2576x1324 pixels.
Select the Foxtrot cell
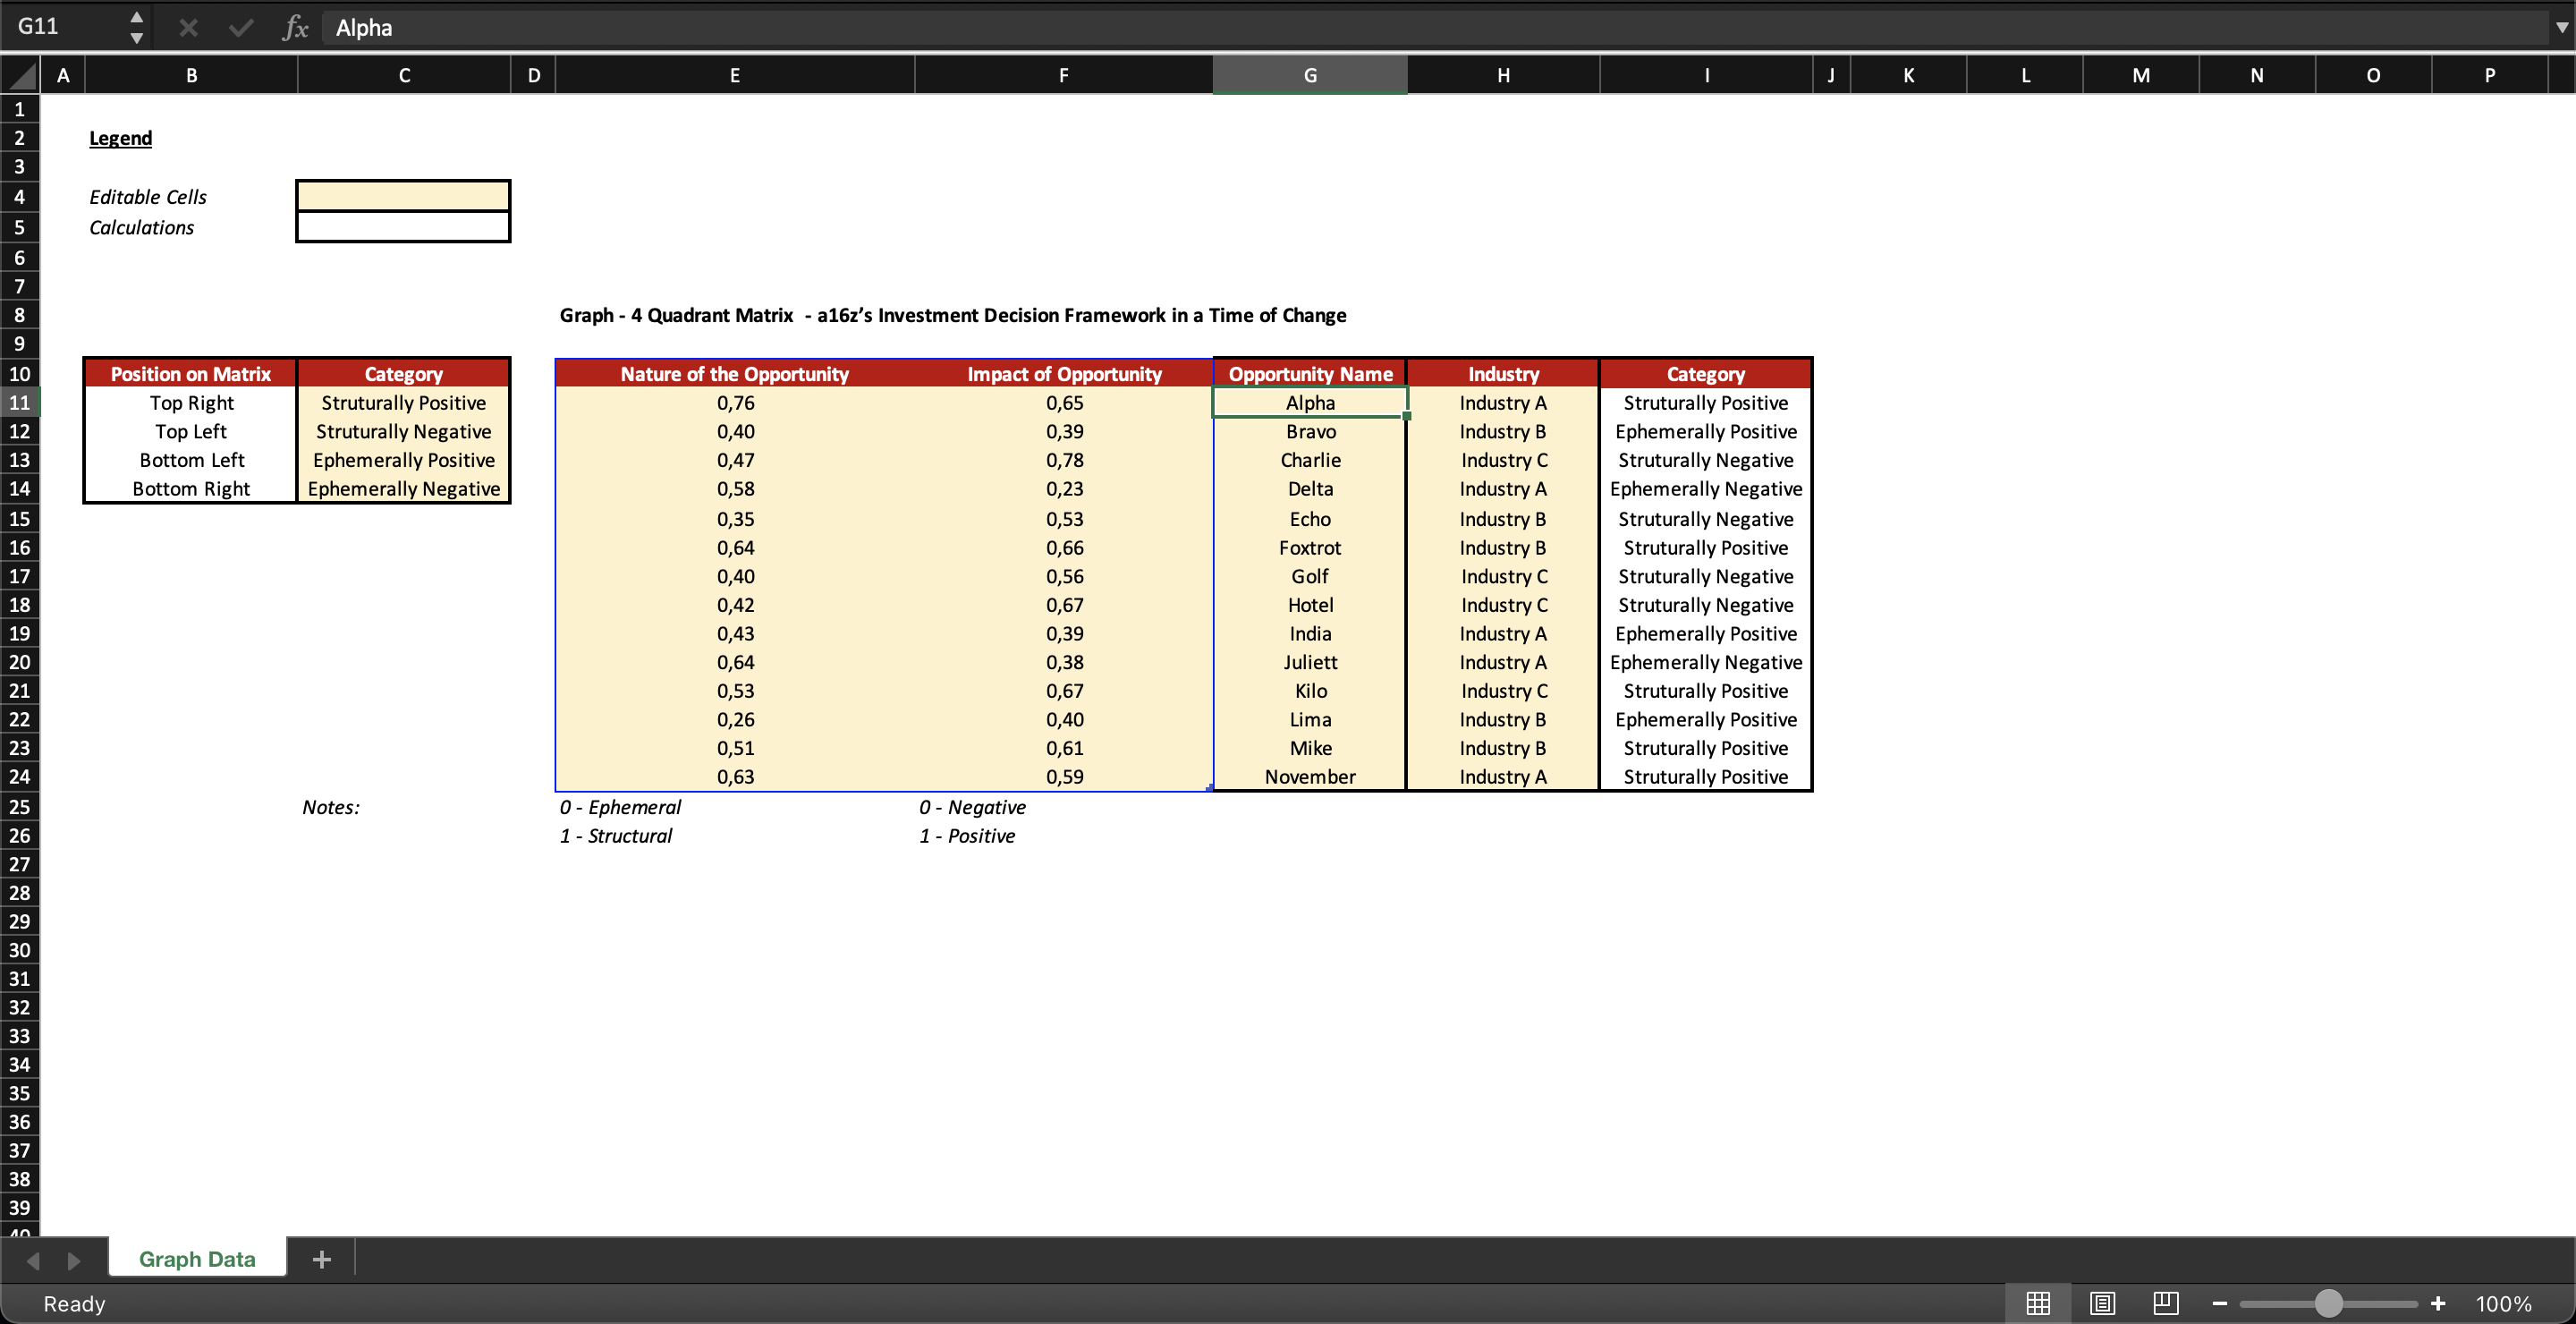(x=1310, y=548)
